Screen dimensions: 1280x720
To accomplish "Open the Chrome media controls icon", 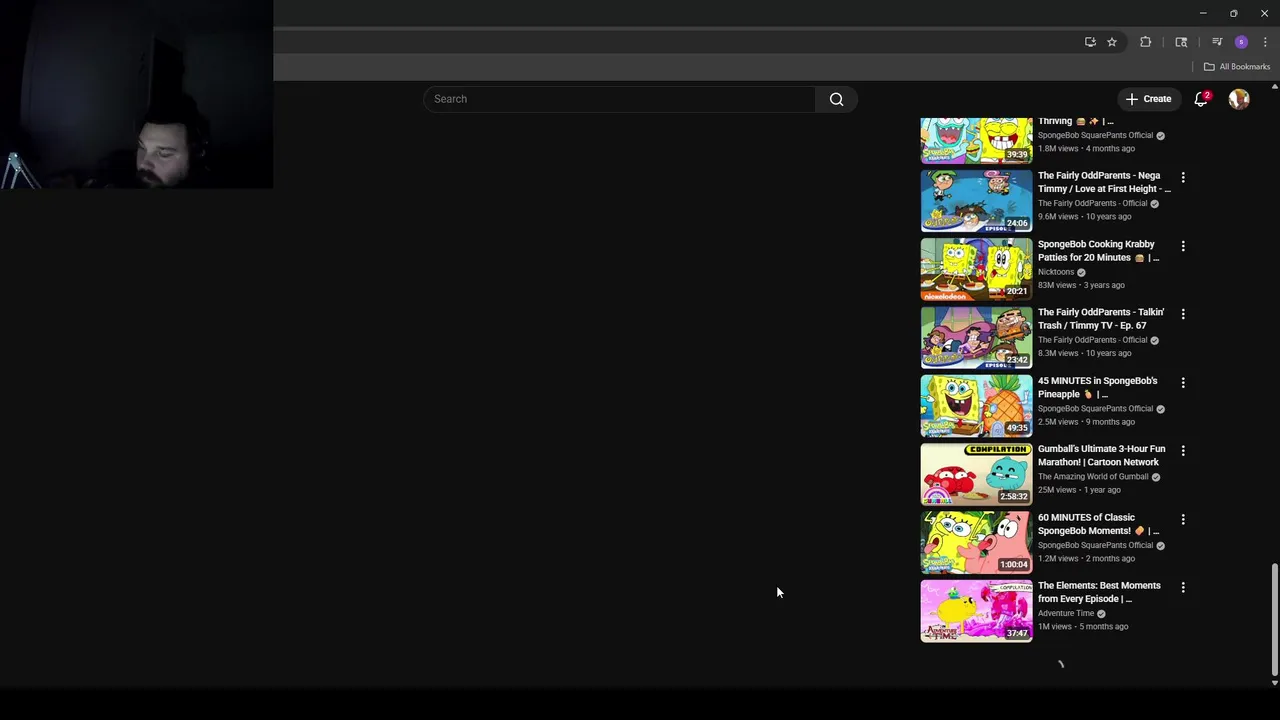I will (x=1217, y=42).
